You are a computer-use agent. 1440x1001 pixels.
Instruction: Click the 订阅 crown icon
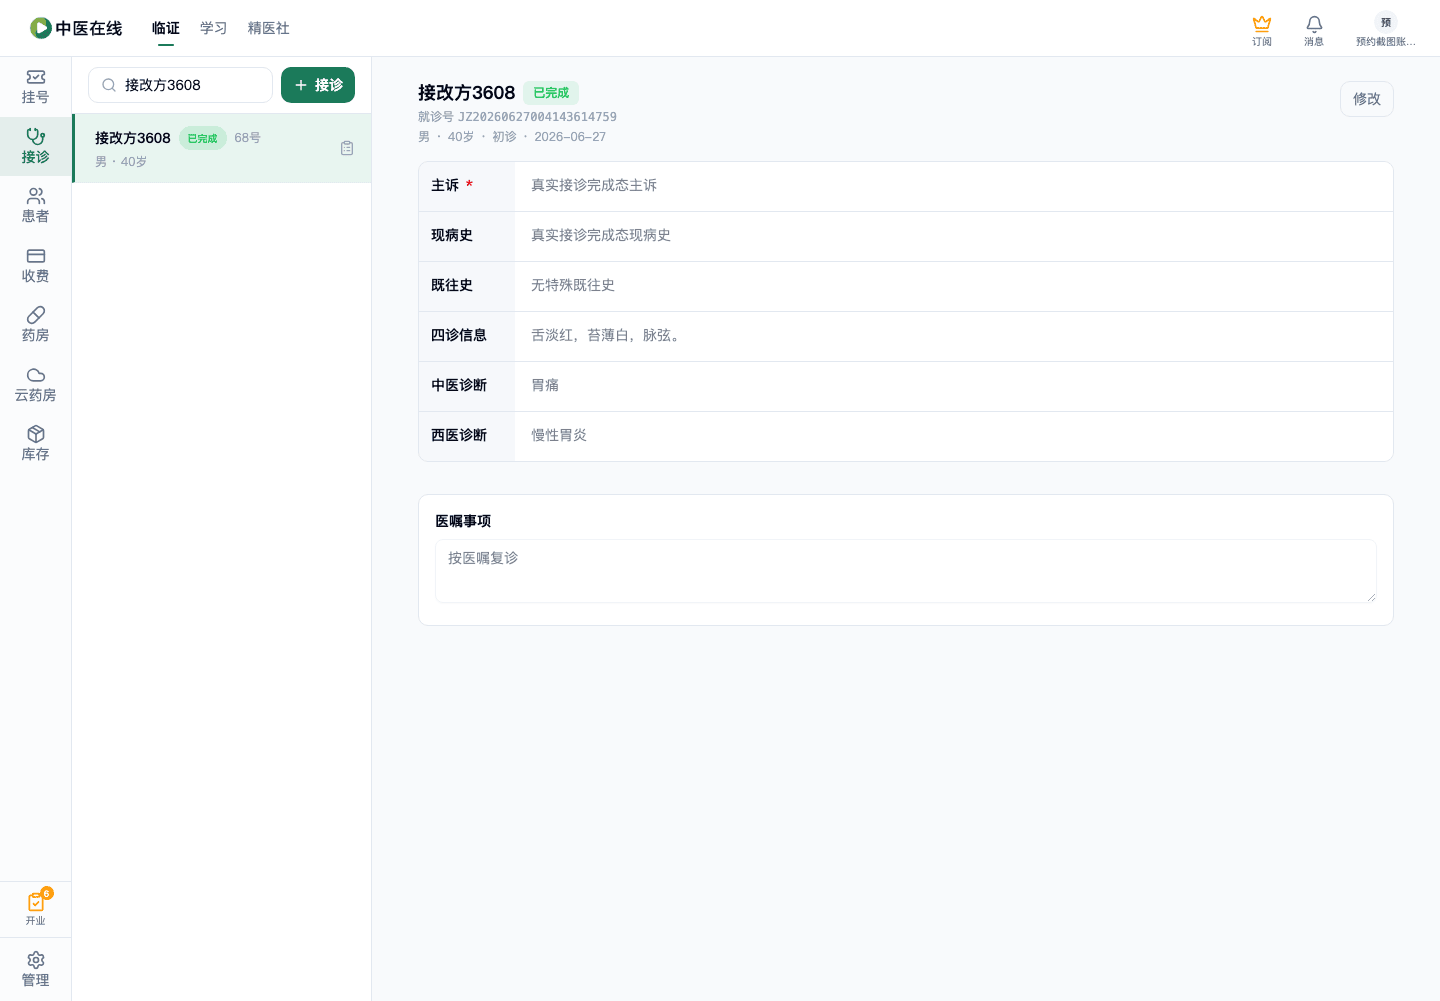pyautogui.click(x=1262, y=23)
